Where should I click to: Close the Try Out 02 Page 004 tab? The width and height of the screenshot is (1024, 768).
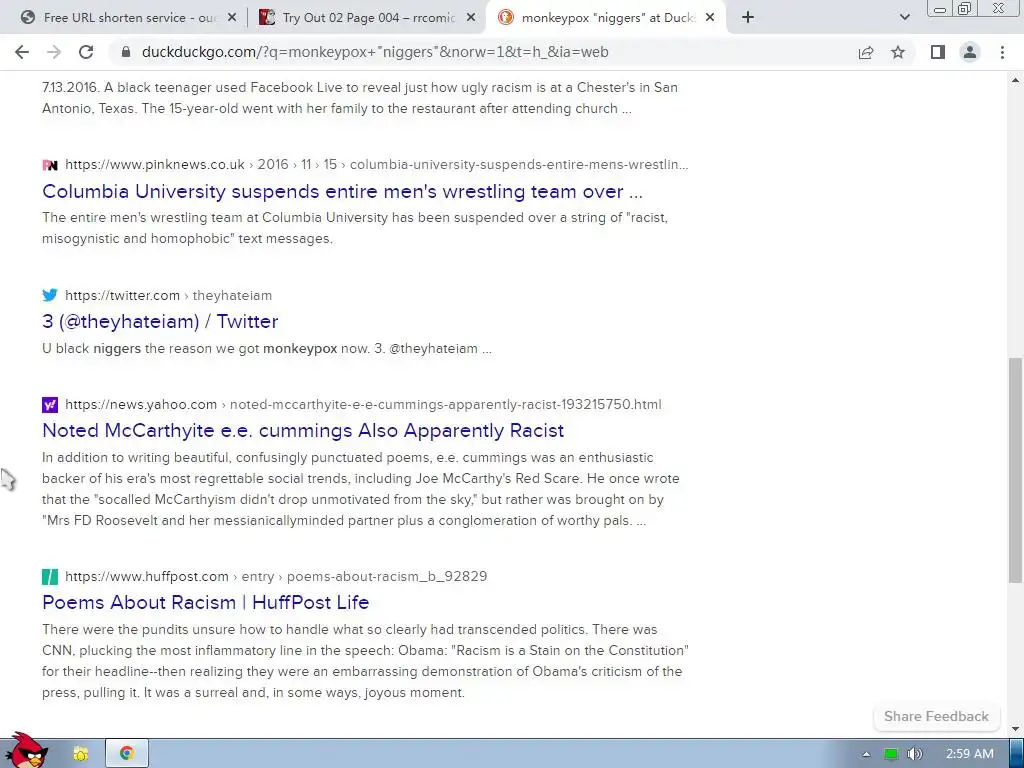pyautogui.click(x=471, y=18)
